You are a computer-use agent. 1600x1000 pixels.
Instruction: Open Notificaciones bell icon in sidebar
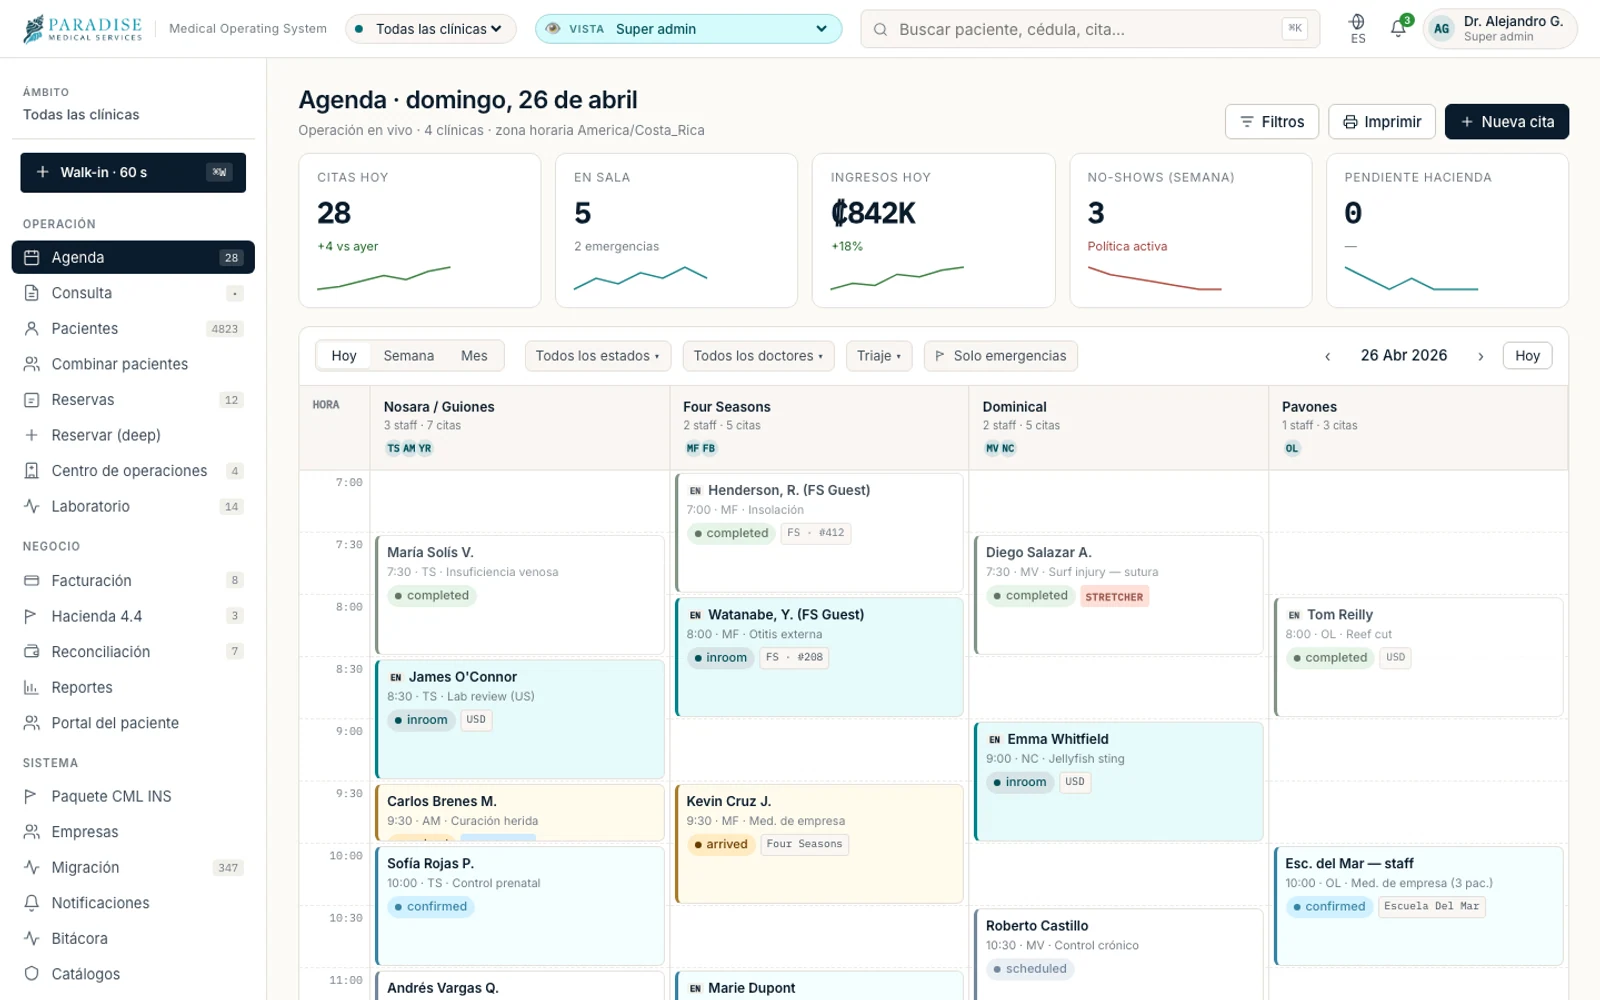(x=31, y=903)
